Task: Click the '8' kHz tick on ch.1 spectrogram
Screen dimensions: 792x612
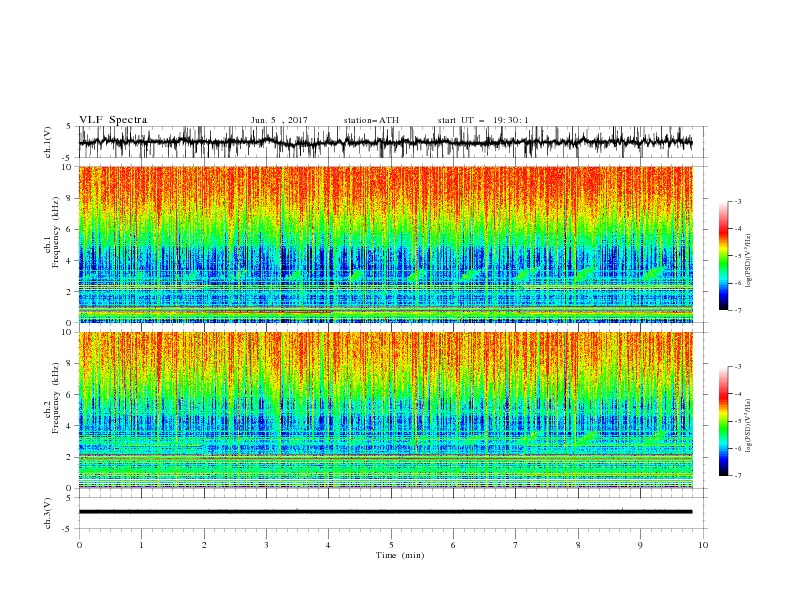Action: click(x=70, y=198)
